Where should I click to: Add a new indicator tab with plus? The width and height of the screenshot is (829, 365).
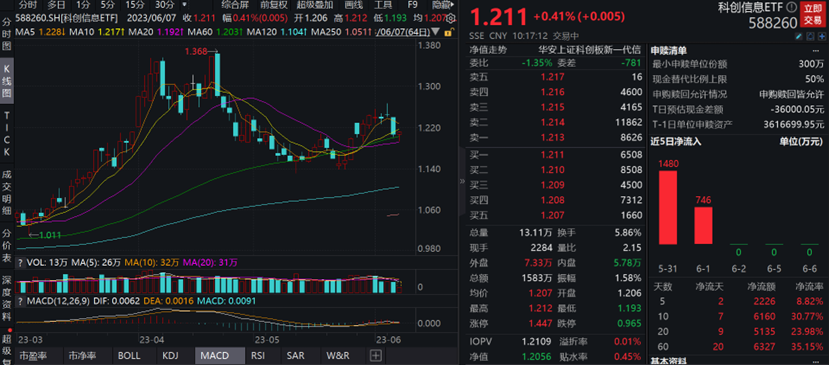tap(375, 355)
